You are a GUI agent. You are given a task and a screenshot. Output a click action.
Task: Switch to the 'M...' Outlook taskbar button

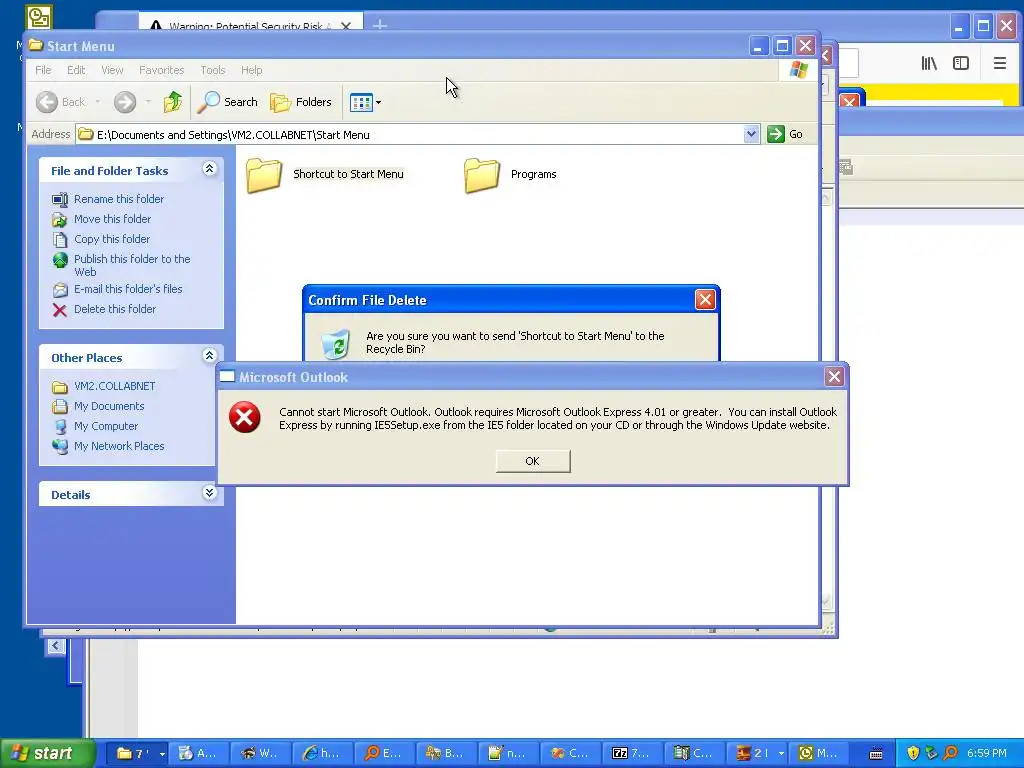click(819, 753)
